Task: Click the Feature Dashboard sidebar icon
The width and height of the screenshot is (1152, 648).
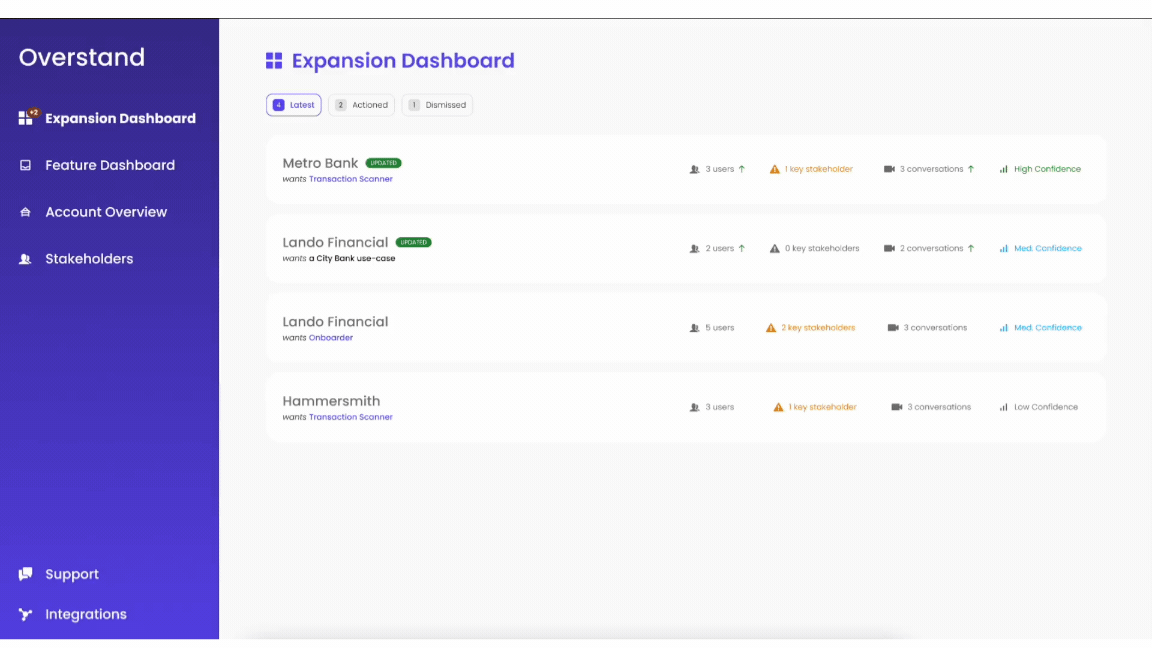Action: [26, 165]
